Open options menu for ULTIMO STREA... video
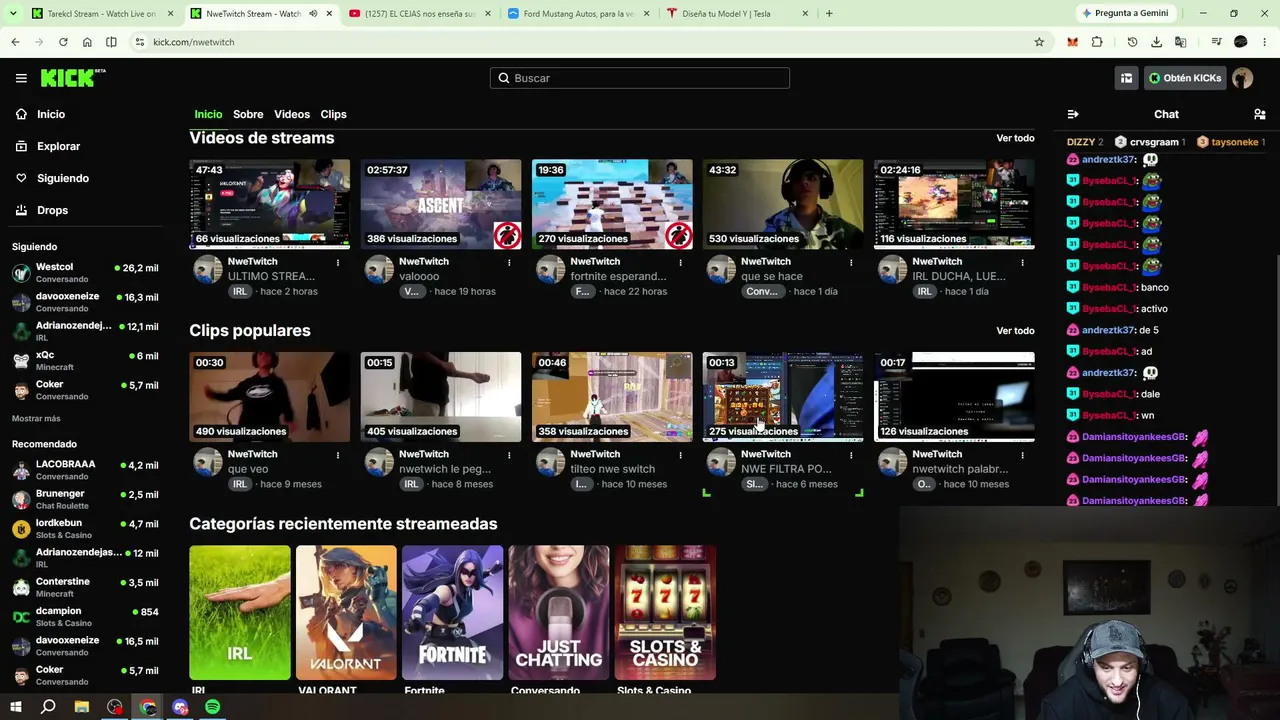Screen dimensions: 1280x720 tap(338, 262)
